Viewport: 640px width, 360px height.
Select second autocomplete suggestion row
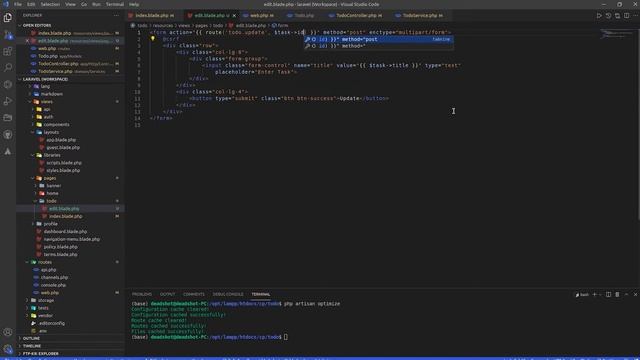tap(378, 46)
